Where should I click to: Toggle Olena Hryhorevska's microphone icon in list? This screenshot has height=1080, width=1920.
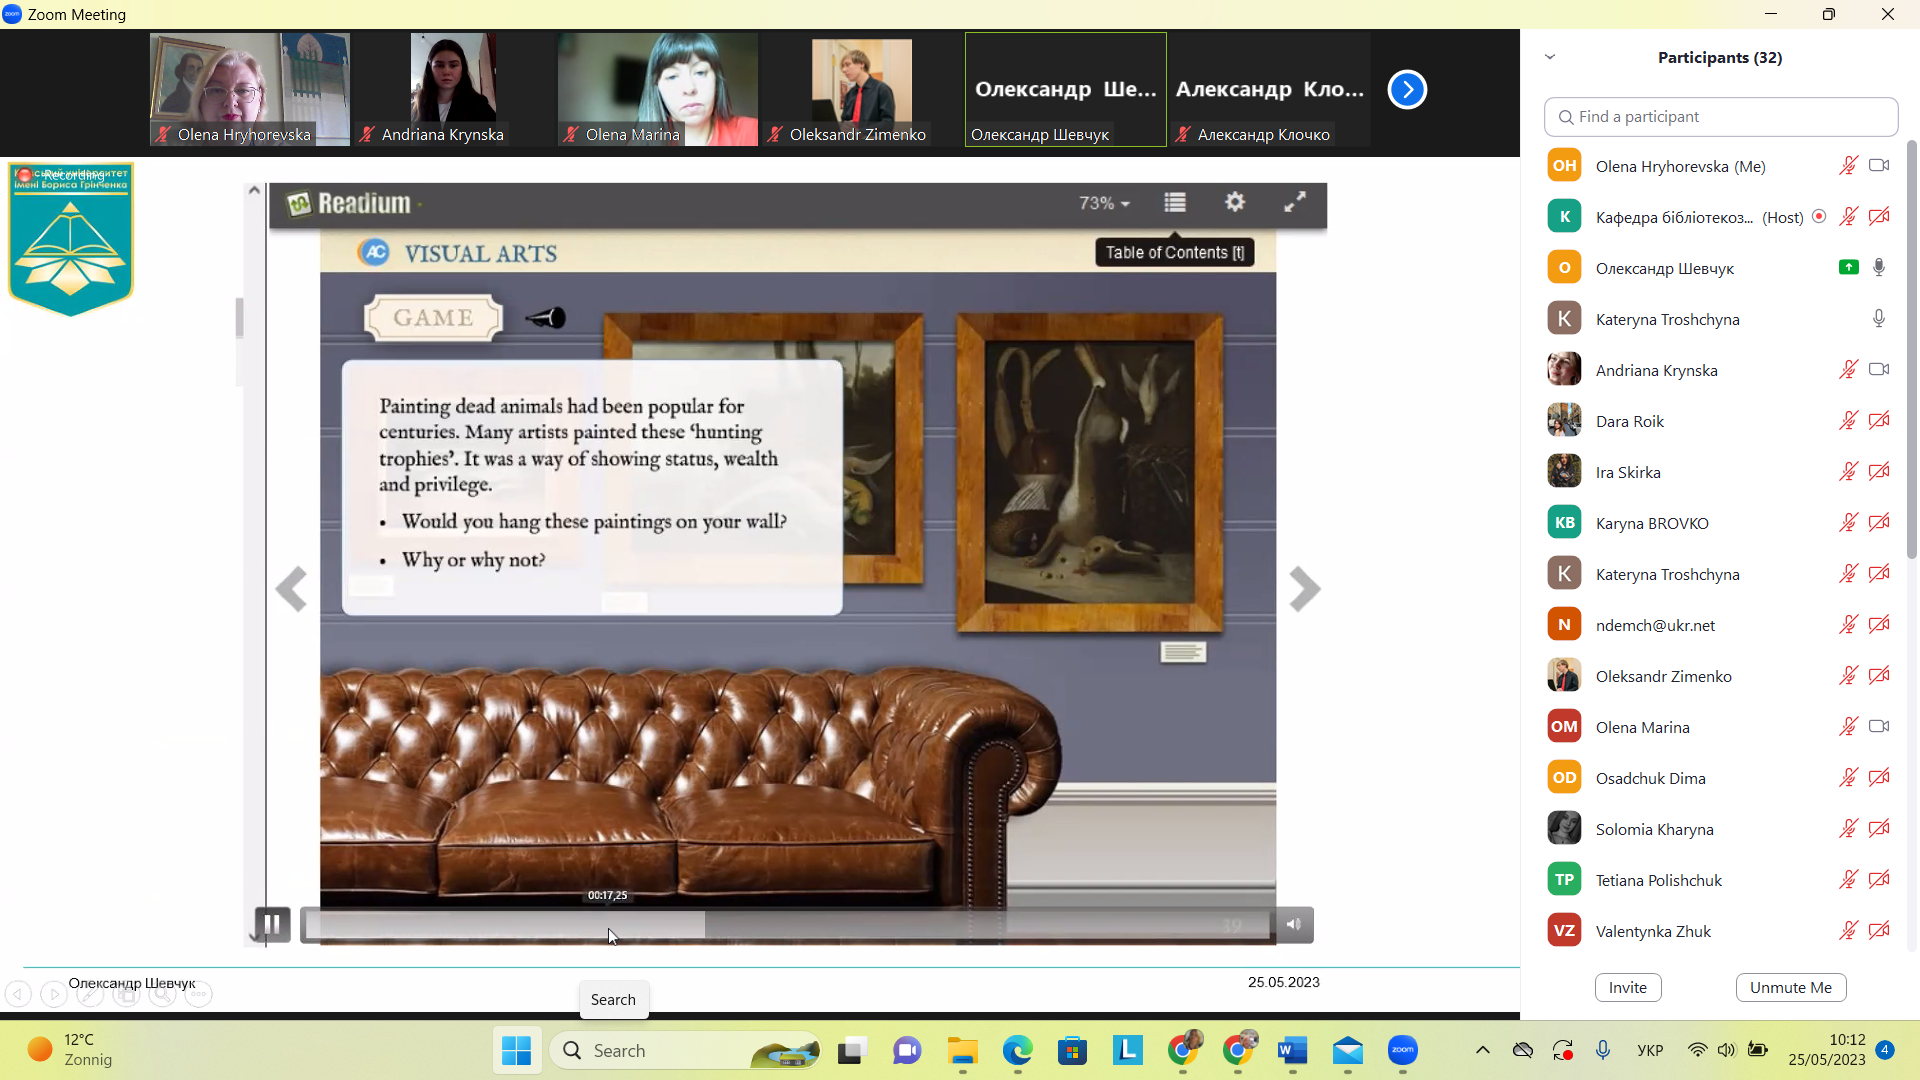pos(1848,166)
